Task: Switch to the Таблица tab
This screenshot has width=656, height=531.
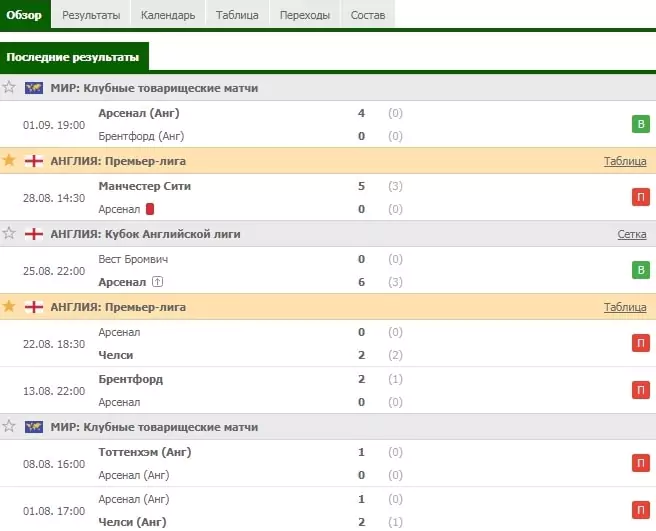Action: 237,15
